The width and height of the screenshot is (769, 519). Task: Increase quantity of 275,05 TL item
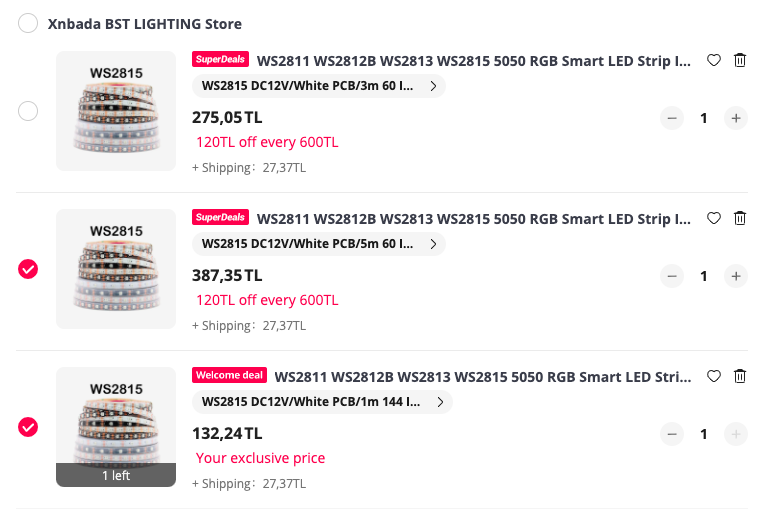click(736, 118)
